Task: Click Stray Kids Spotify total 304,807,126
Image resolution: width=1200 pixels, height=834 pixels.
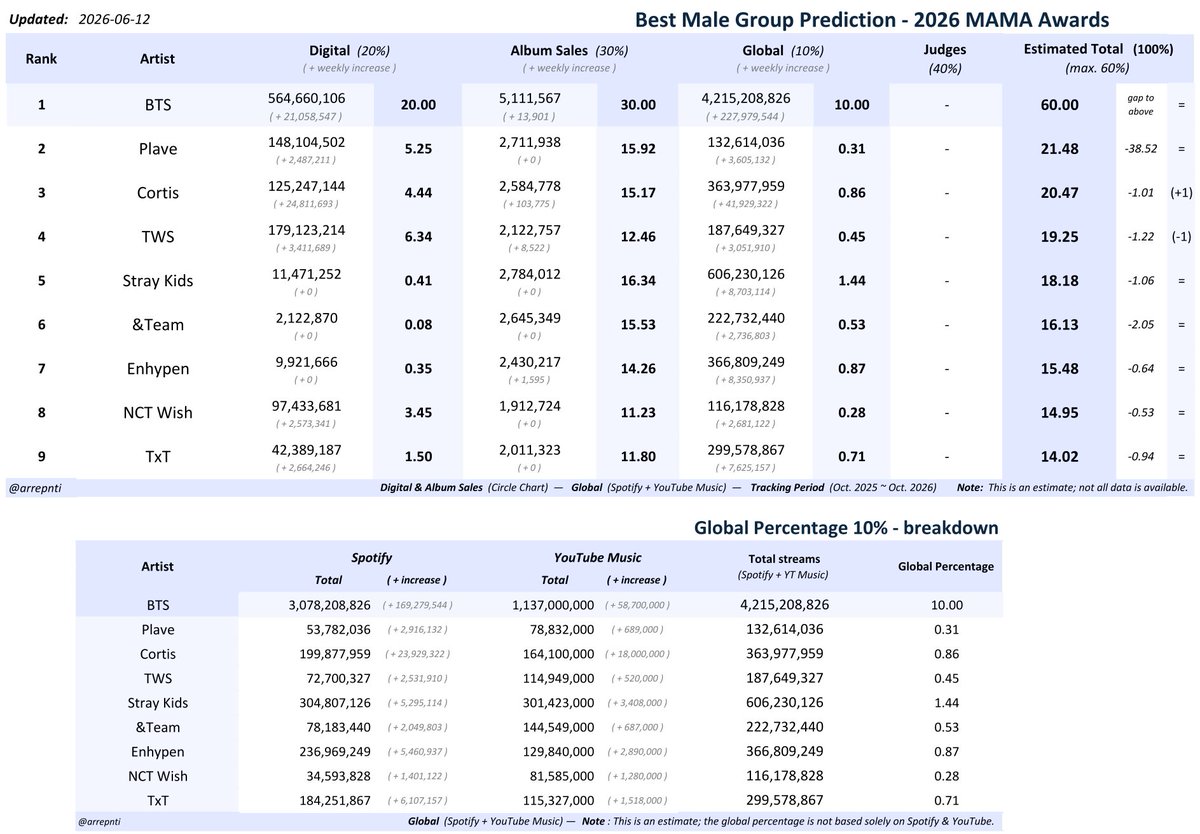Action: pyautogui.click(x=335, y=702)
